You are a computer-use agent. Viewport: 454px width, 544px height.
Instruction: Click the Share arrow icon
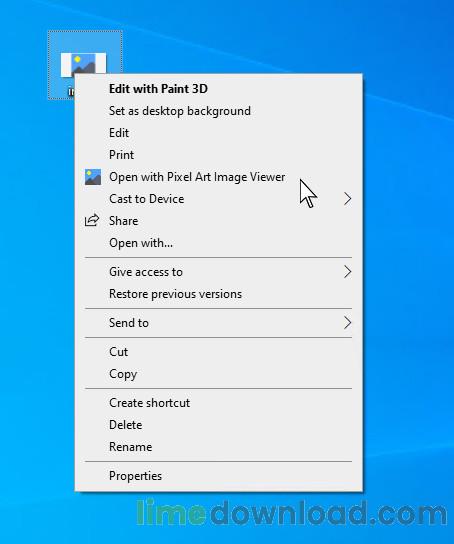pos(92,221)
